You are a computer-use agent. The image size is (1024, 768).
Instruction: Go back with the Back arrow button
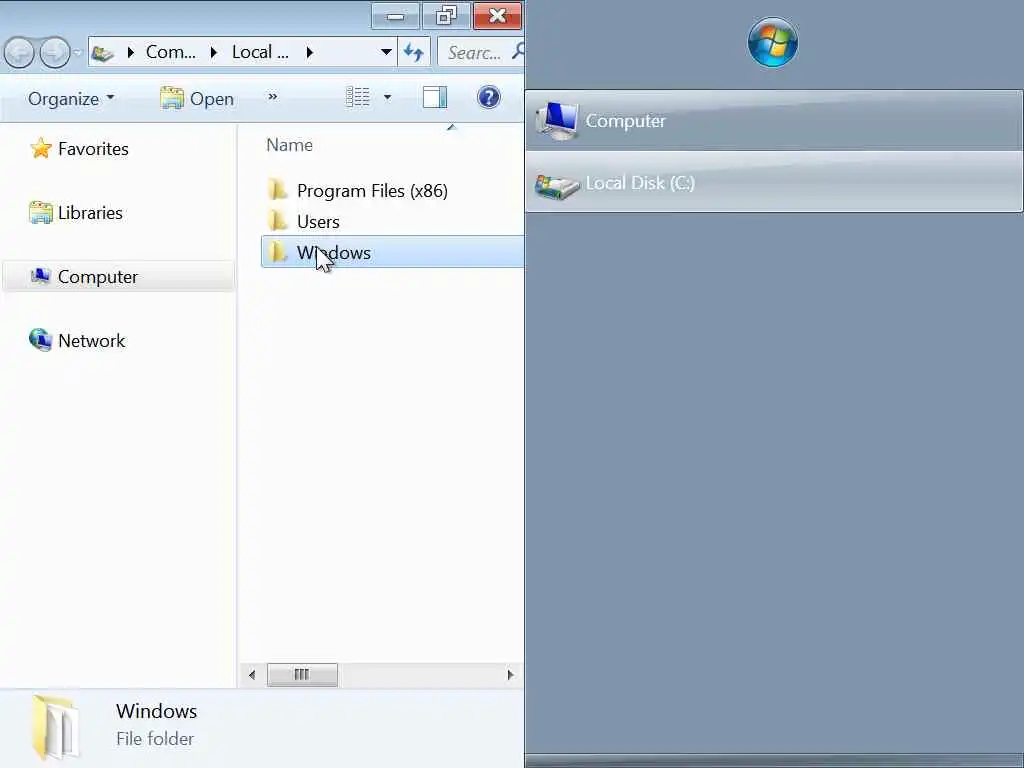pos(19,52)
